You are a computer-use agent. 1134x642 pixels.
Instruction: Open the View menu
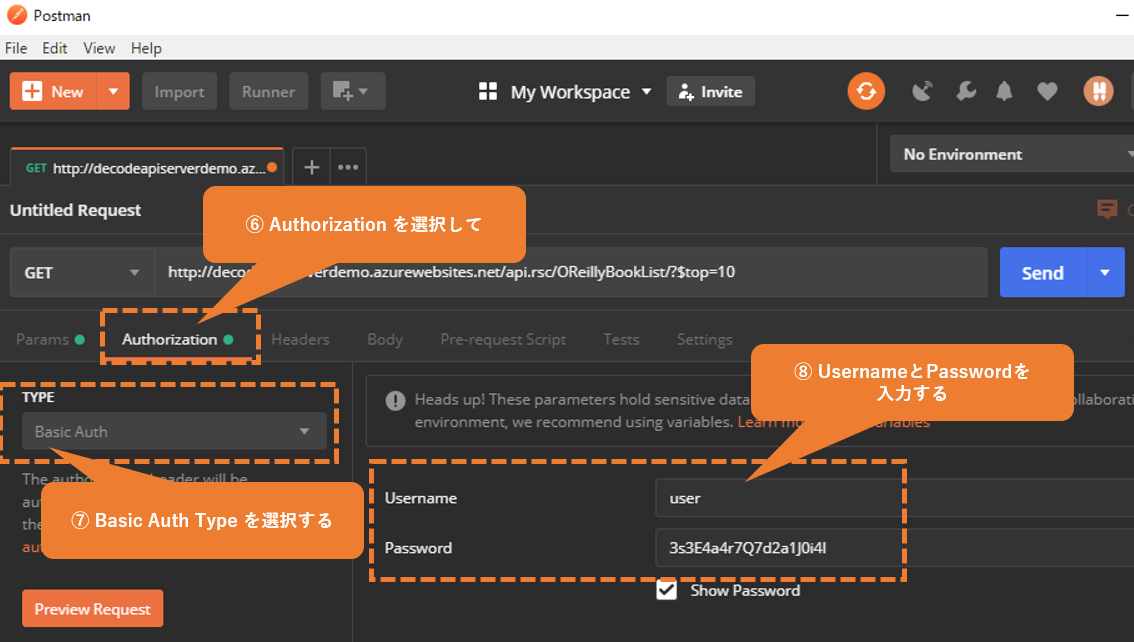click(99, 48)
